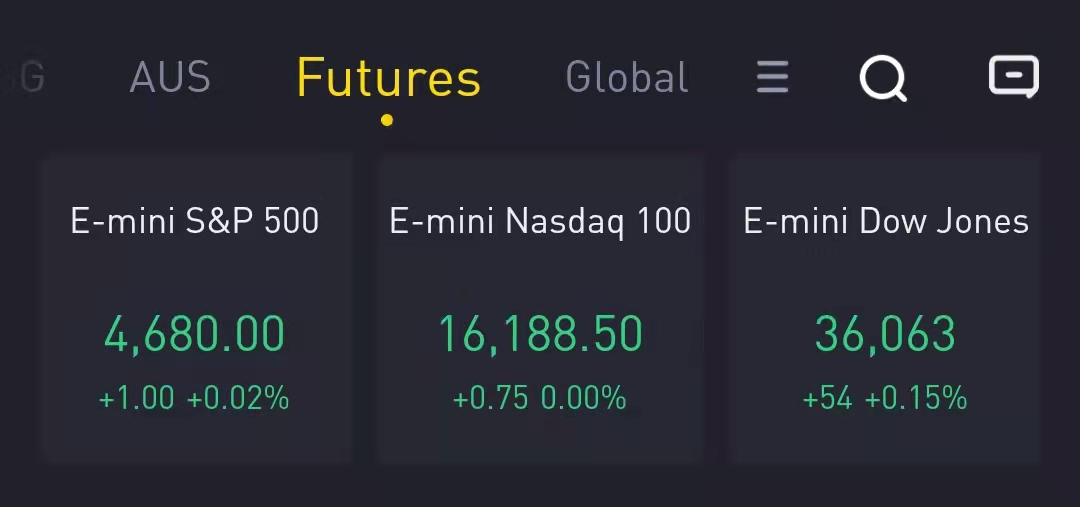1080x507 pixels.
Task: Tap the +0.75 0.00% change text
Action: coord(539,399)
